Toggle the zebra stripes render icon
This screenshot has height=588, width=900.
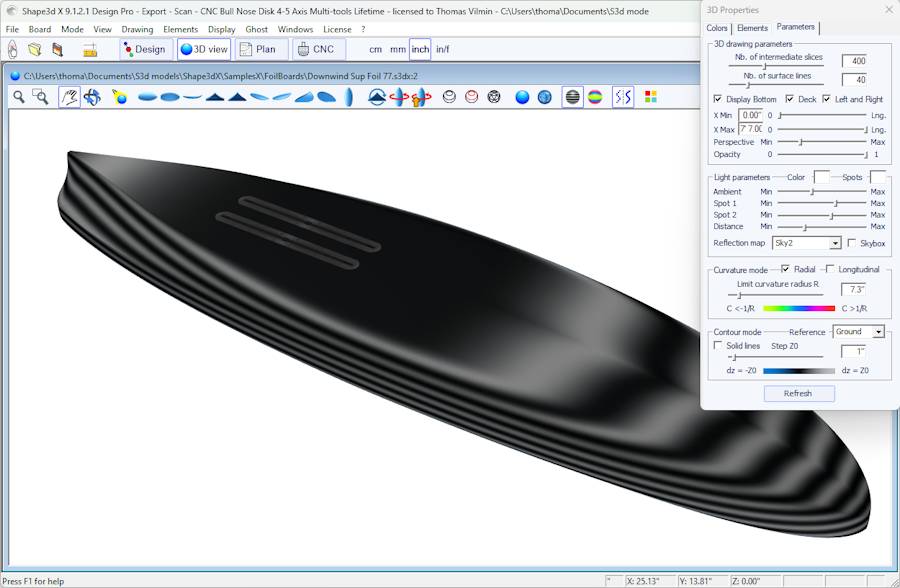coord(572,97)
